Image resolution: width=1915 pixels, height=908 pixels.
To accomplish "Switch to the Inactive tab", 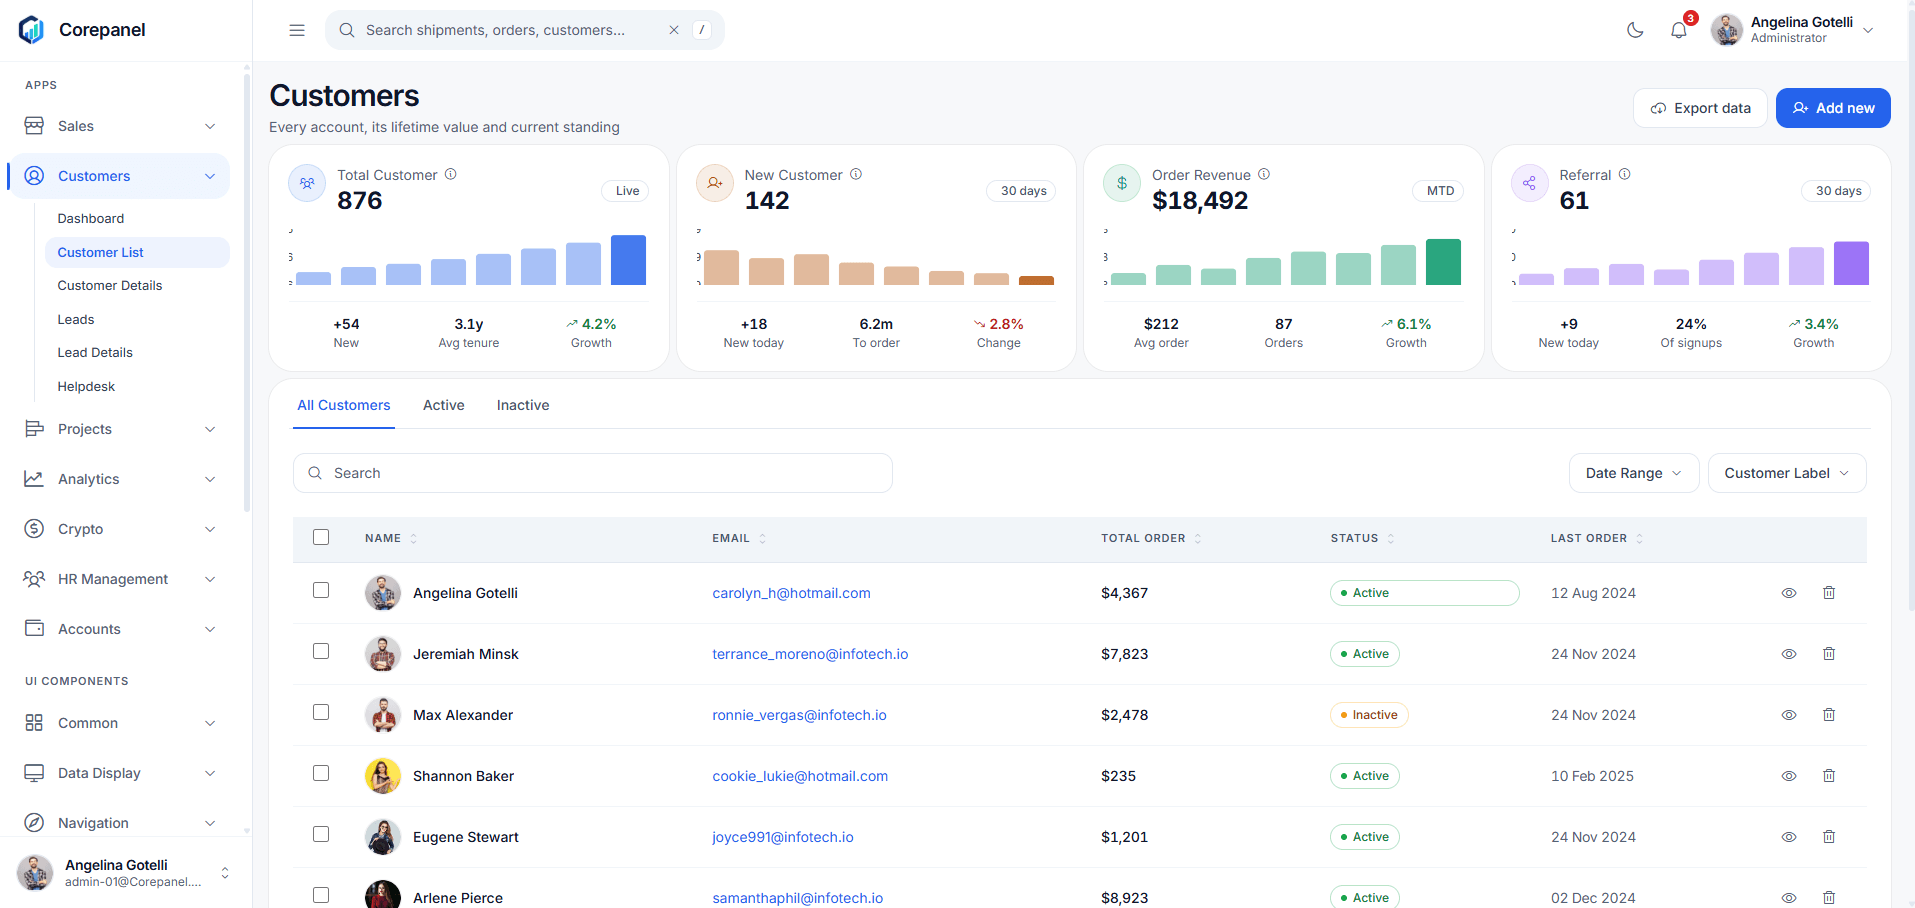I will [x=523, y=405].
